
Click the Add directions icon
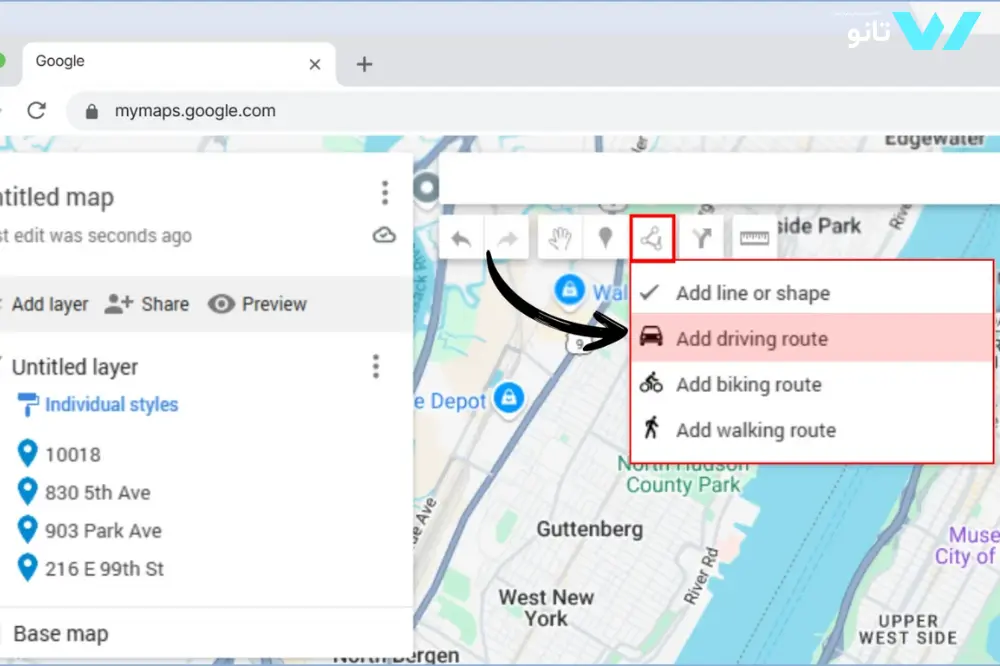702,238
